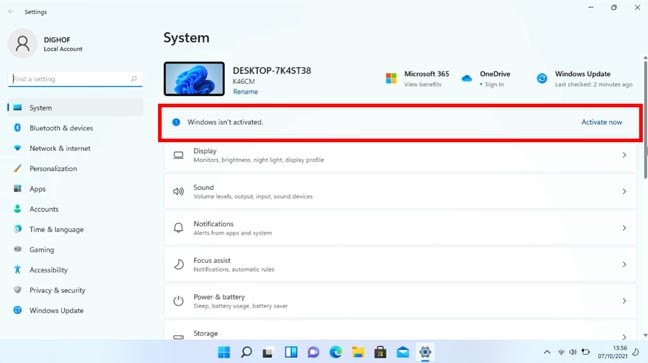Click the vertical scrollbar of System page
This screenshot has width=648, height=363.
(645, 120)
